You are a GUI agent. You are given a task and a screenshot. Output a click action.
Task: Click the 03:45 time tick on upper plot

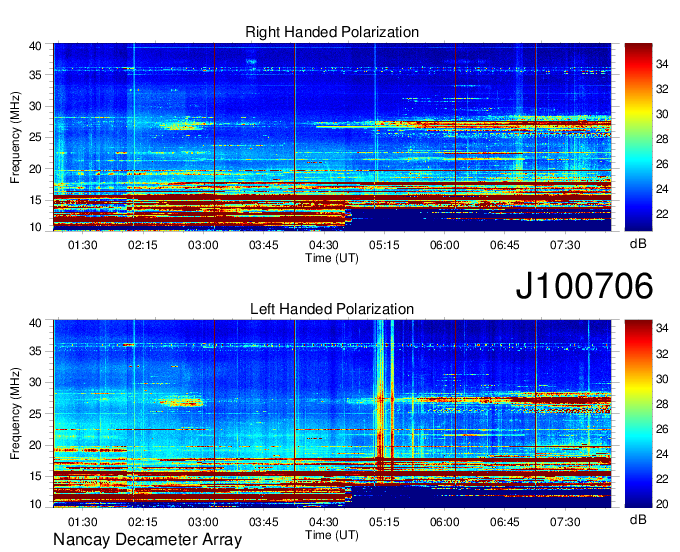(264, 245)
